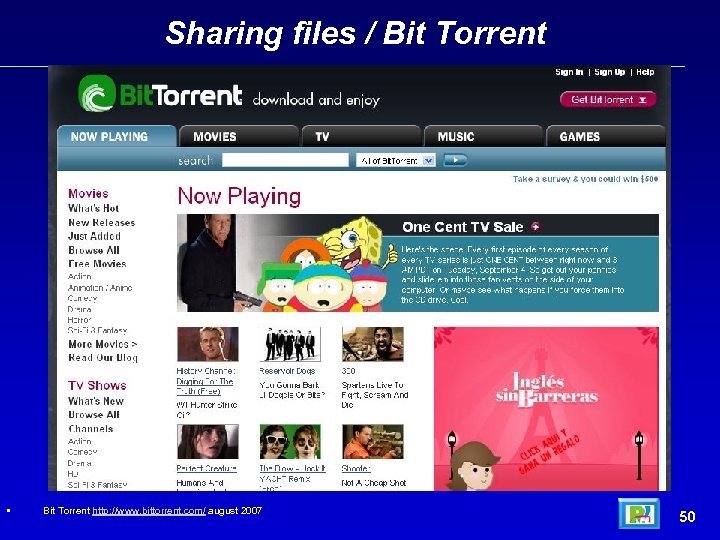Click More Movies link
Viewport: 720px width, 540px height.
(x=103, y=344)
